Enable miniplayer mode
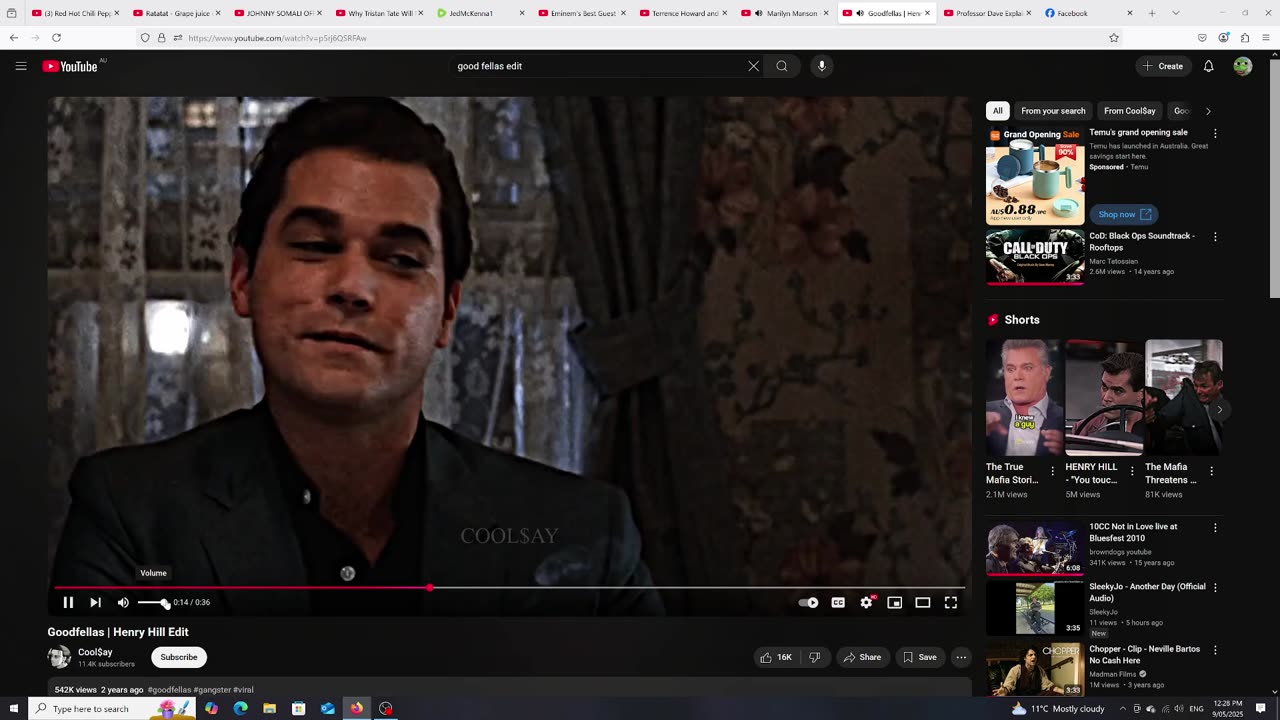 (894, 602)
